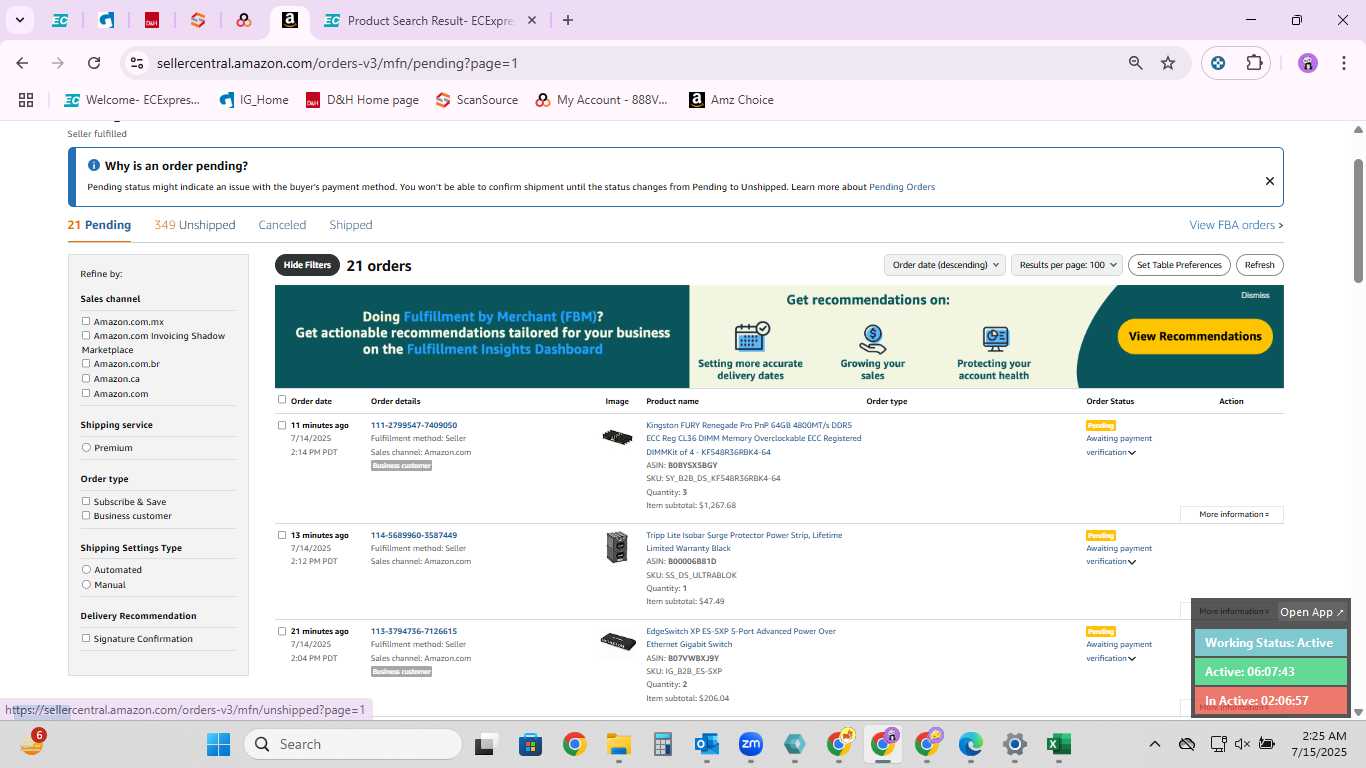Select order 111-2799547-7409050 checkbox

(282, 425)
